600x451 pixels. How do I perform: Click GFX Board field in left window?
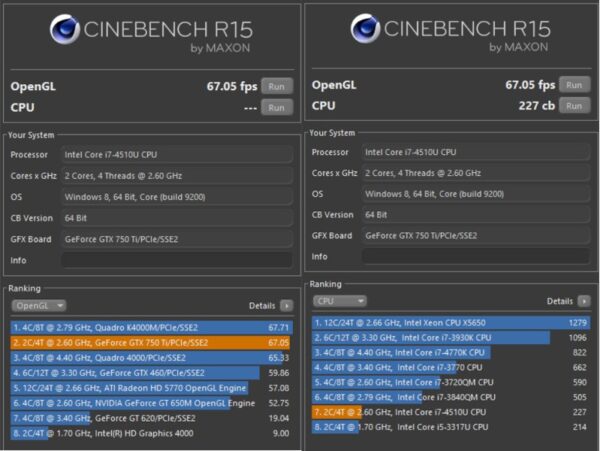tap(177, 239)
